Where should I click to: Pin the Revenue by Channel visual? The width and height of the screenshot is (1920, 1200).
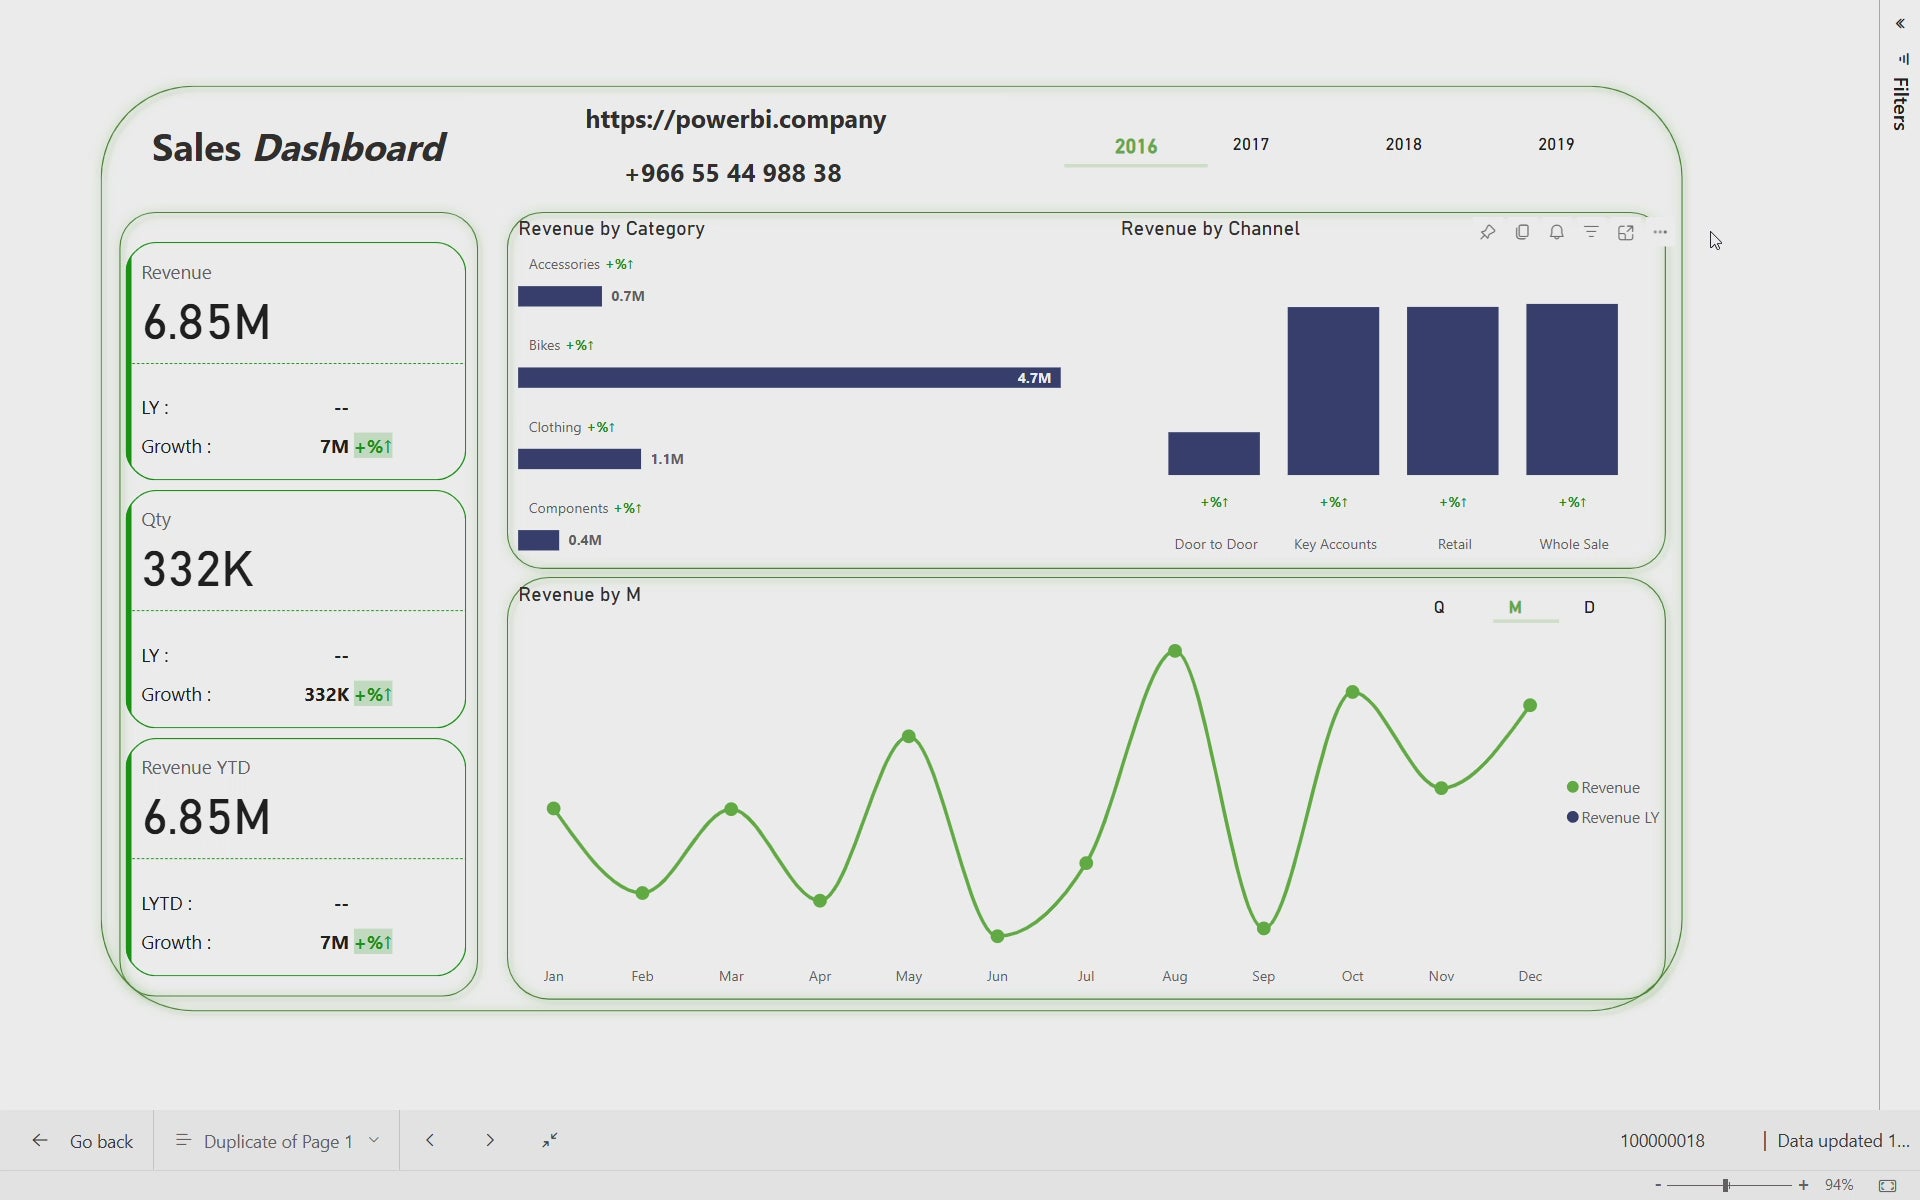(x=1487, y=232)
